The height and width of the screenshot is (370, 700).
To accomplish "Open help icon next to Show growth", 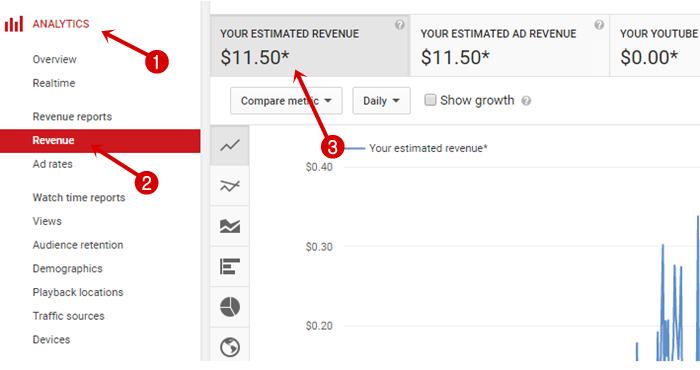I will [x=526, y=101].
